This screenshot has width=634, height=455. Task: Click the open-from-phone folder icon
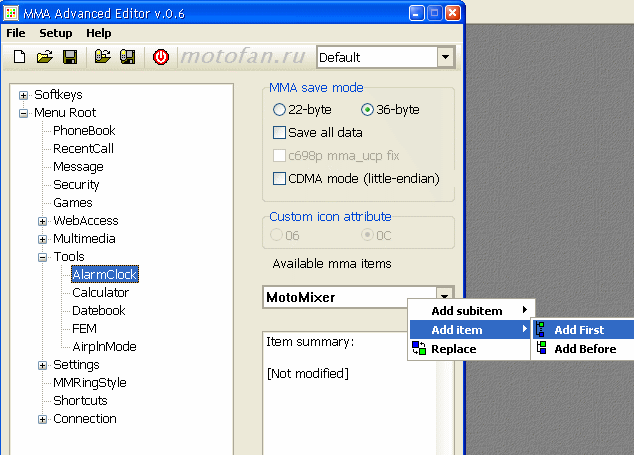(x=102, y=57)
